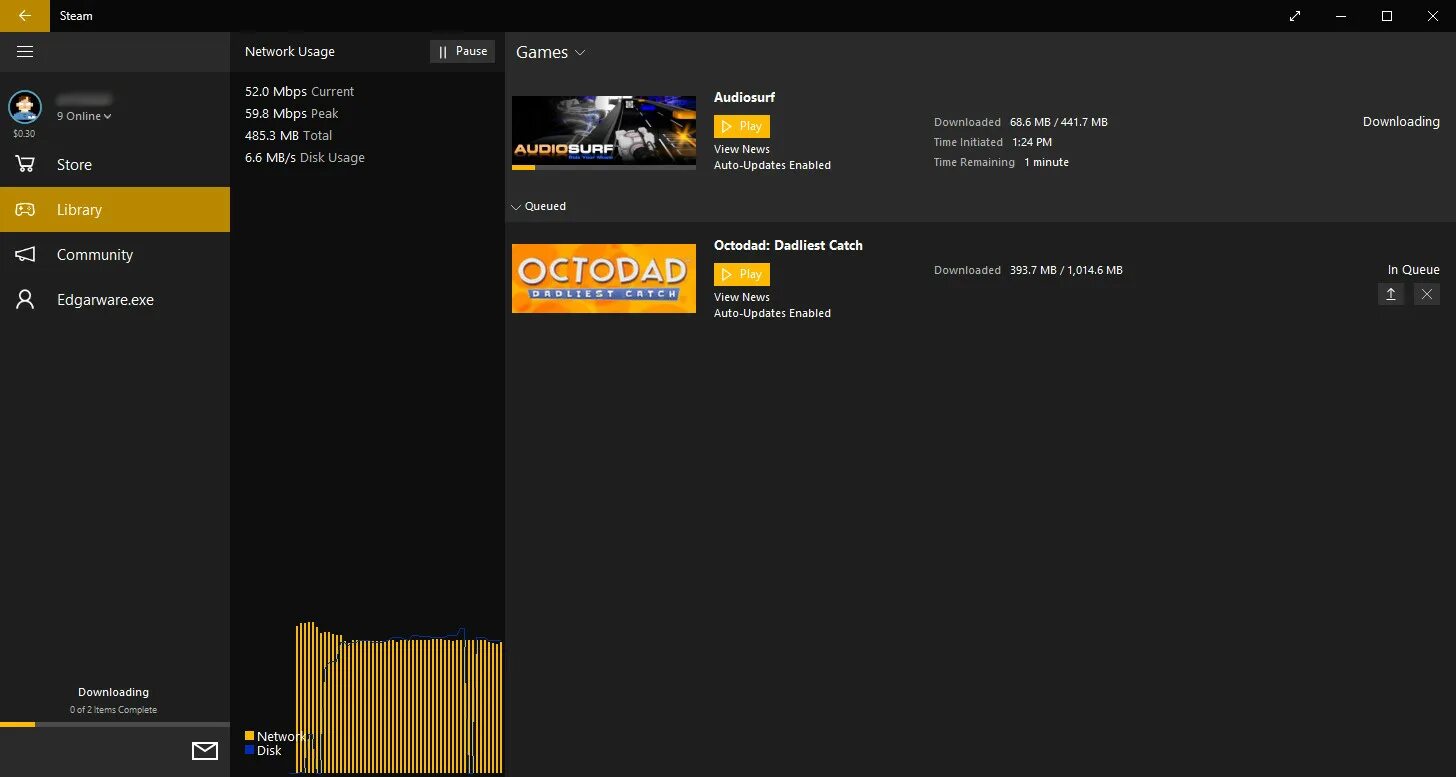Open the hamburger navigation menu
The width and height of the screenshot is (1456, 777).
(x=25, y=52)
